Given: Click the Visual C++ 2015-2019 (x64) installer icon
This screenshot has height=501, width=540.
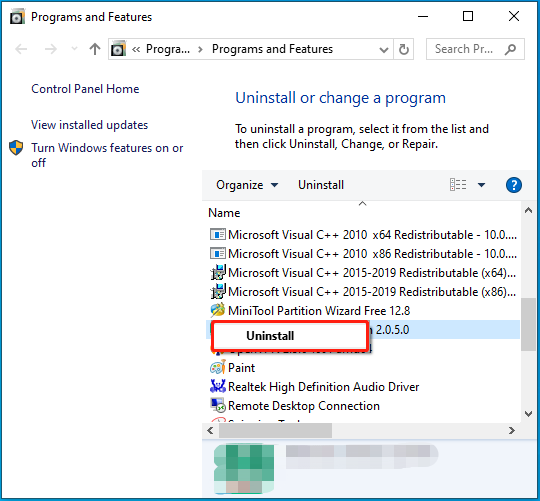Looking at the screenshot, I should coord(218,272).
